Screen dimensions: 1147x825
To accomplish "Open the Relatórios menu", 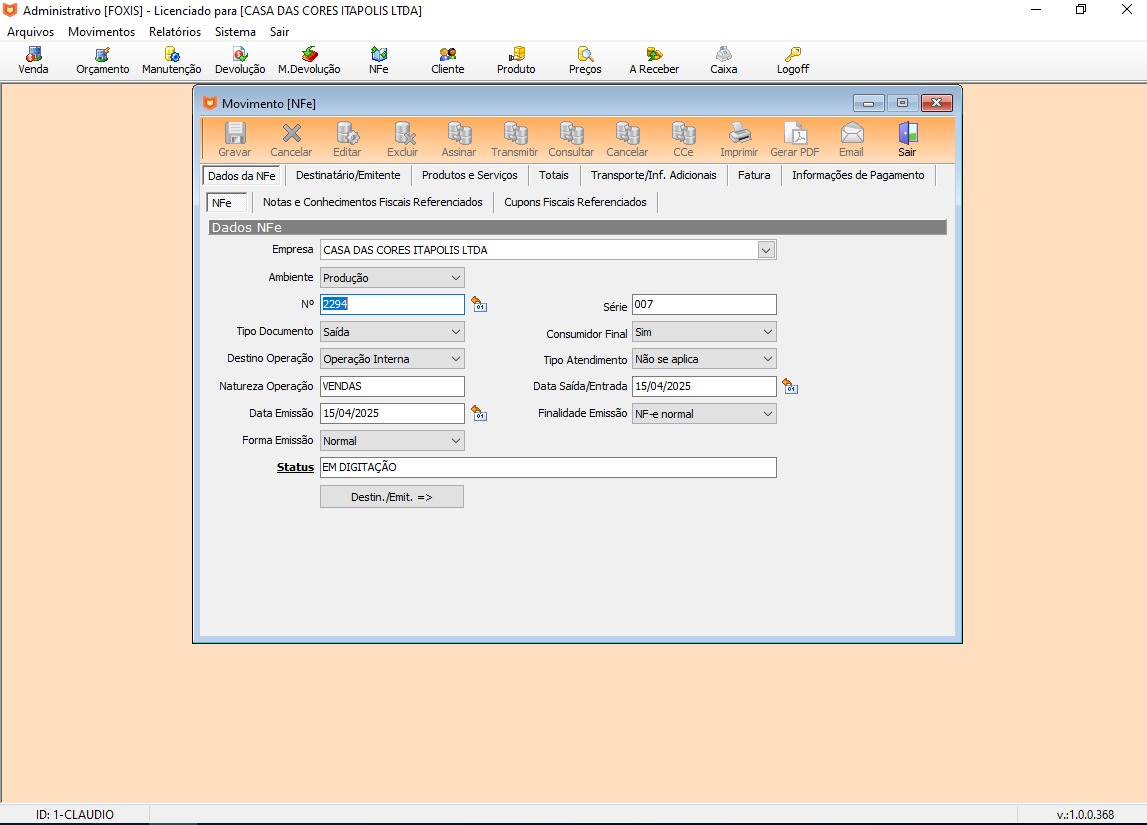I will click(175, 32).
